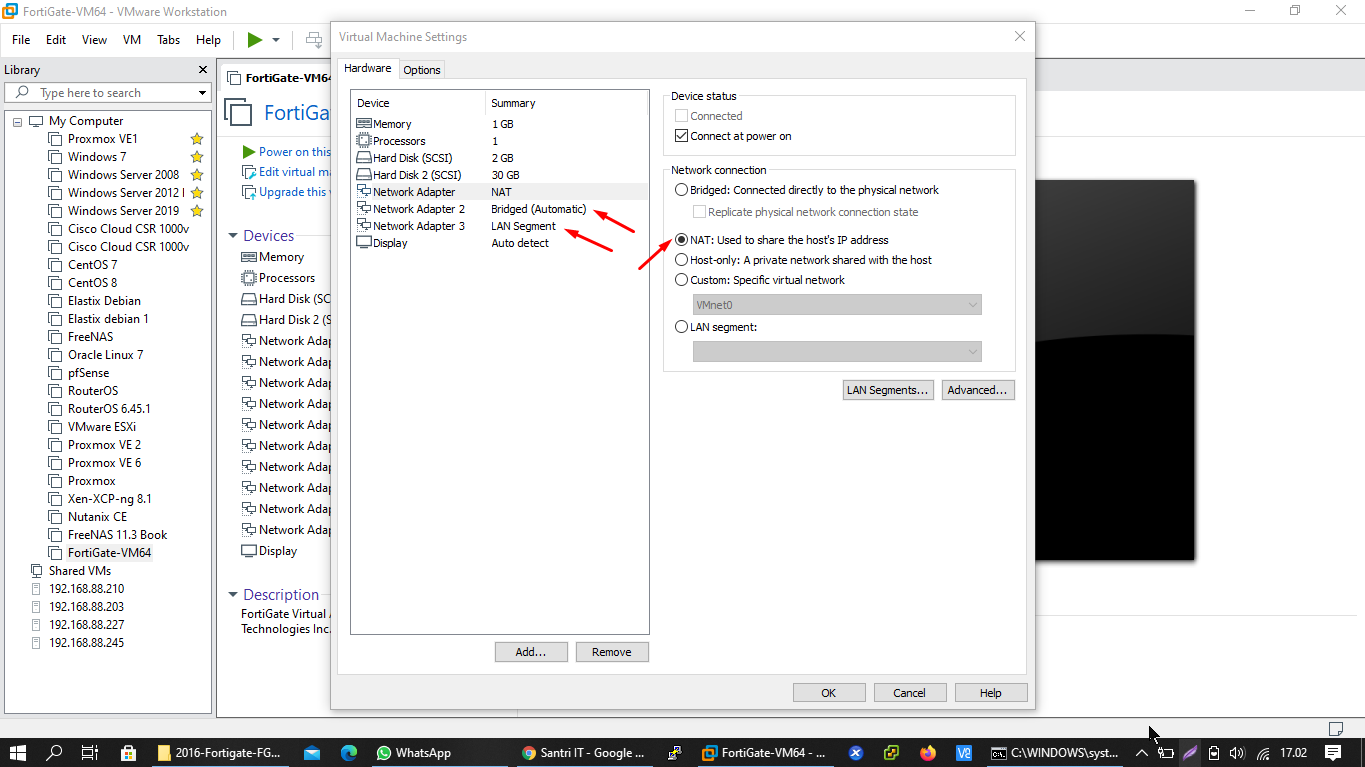Screen dimensions: 1365x767
Task: Close the Library panel with X
Action: click(x=202, y=70)
